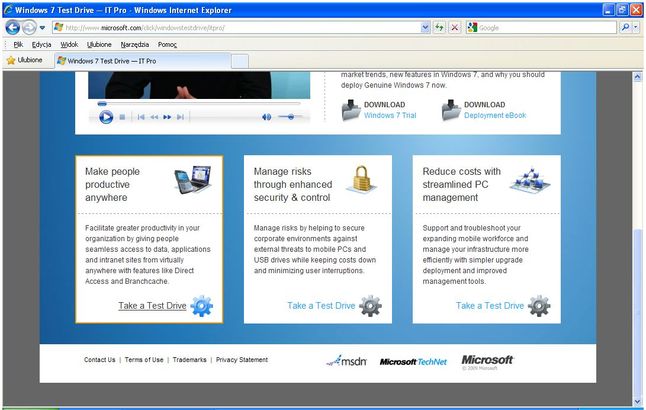The image size is (646, 410).
Task: Click the video Stop button
Action: coord(122,117)
